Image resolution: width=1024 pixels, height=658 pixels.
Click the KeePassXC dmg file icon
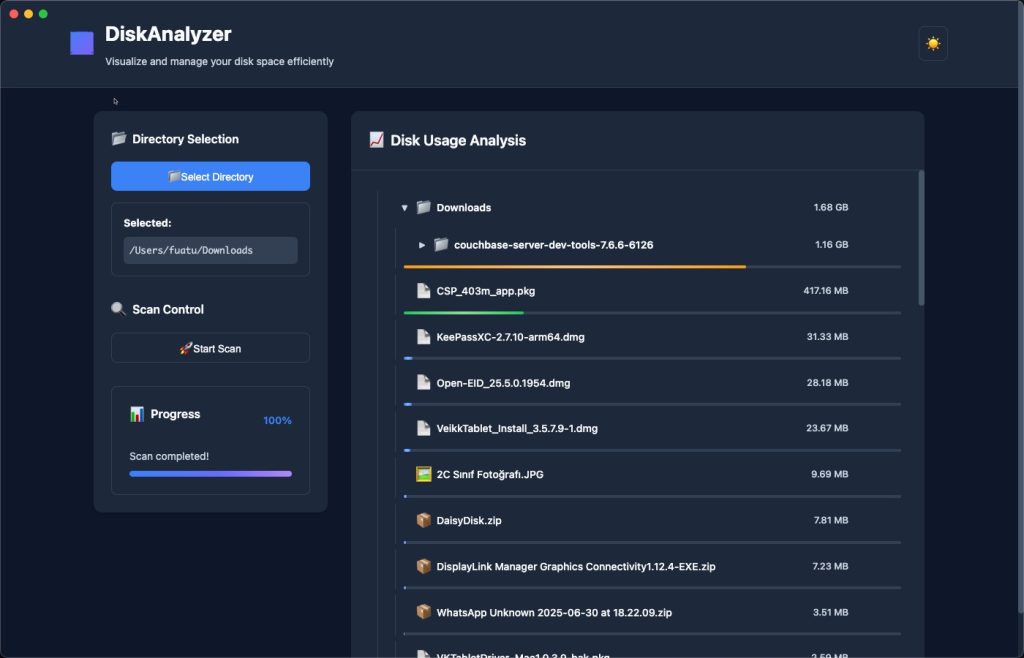424,337
